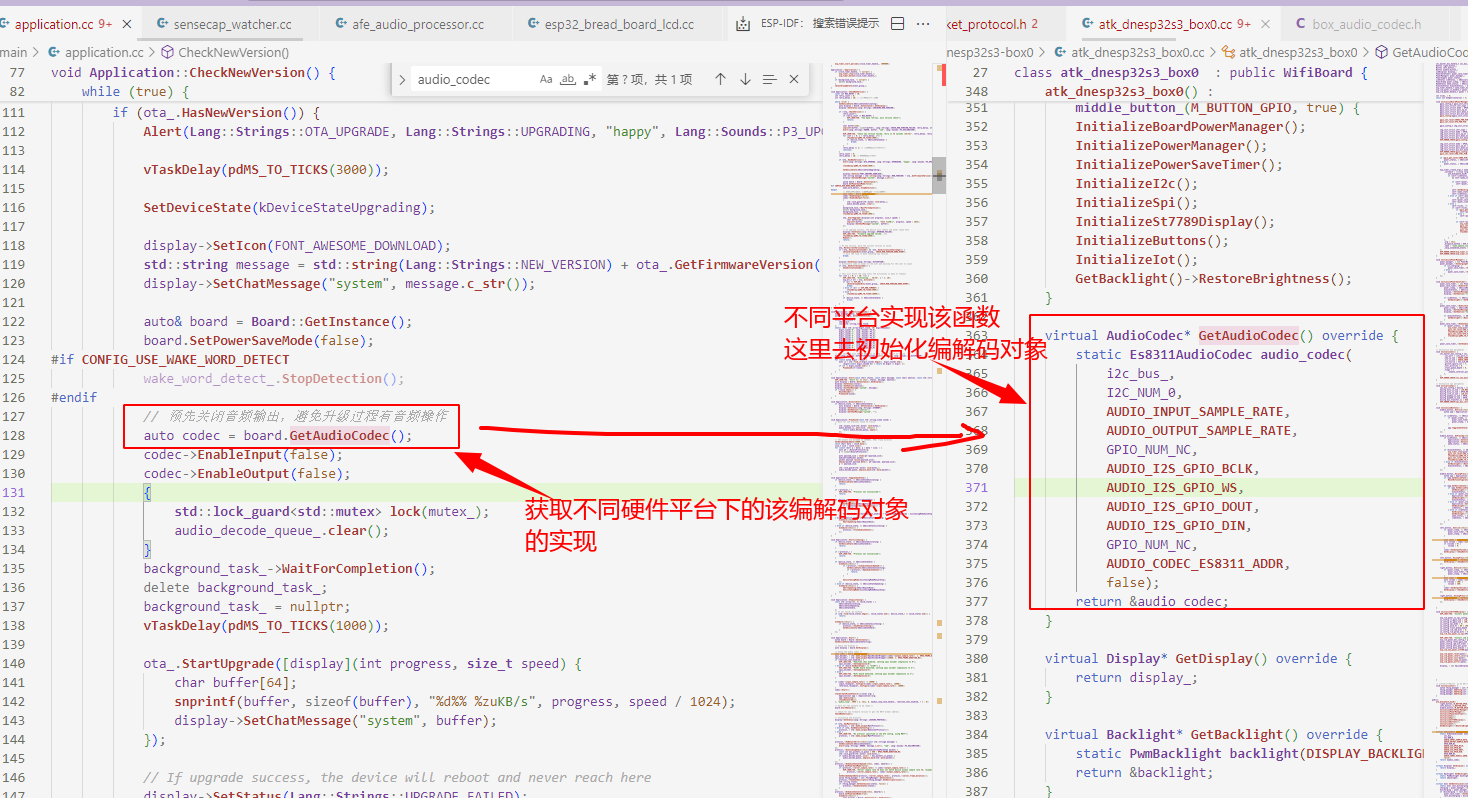The height and width of the screenshot is (798, 1468).
Task: Place cursor on 'SetDeviceState(kDeviceStateUpgrading);'
Action: (289, 208)
